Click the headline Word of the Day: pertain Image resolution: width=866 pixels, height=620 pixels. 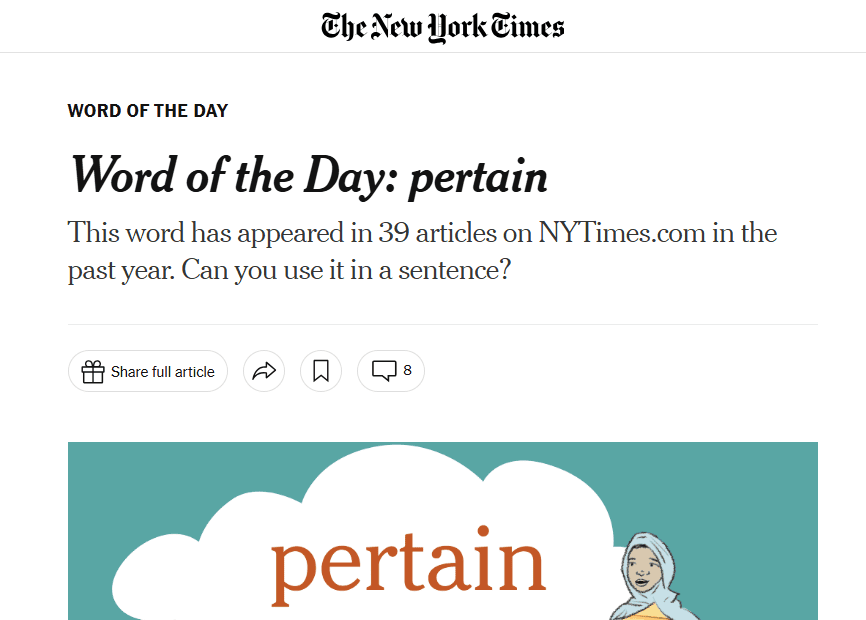pos(307,177)
